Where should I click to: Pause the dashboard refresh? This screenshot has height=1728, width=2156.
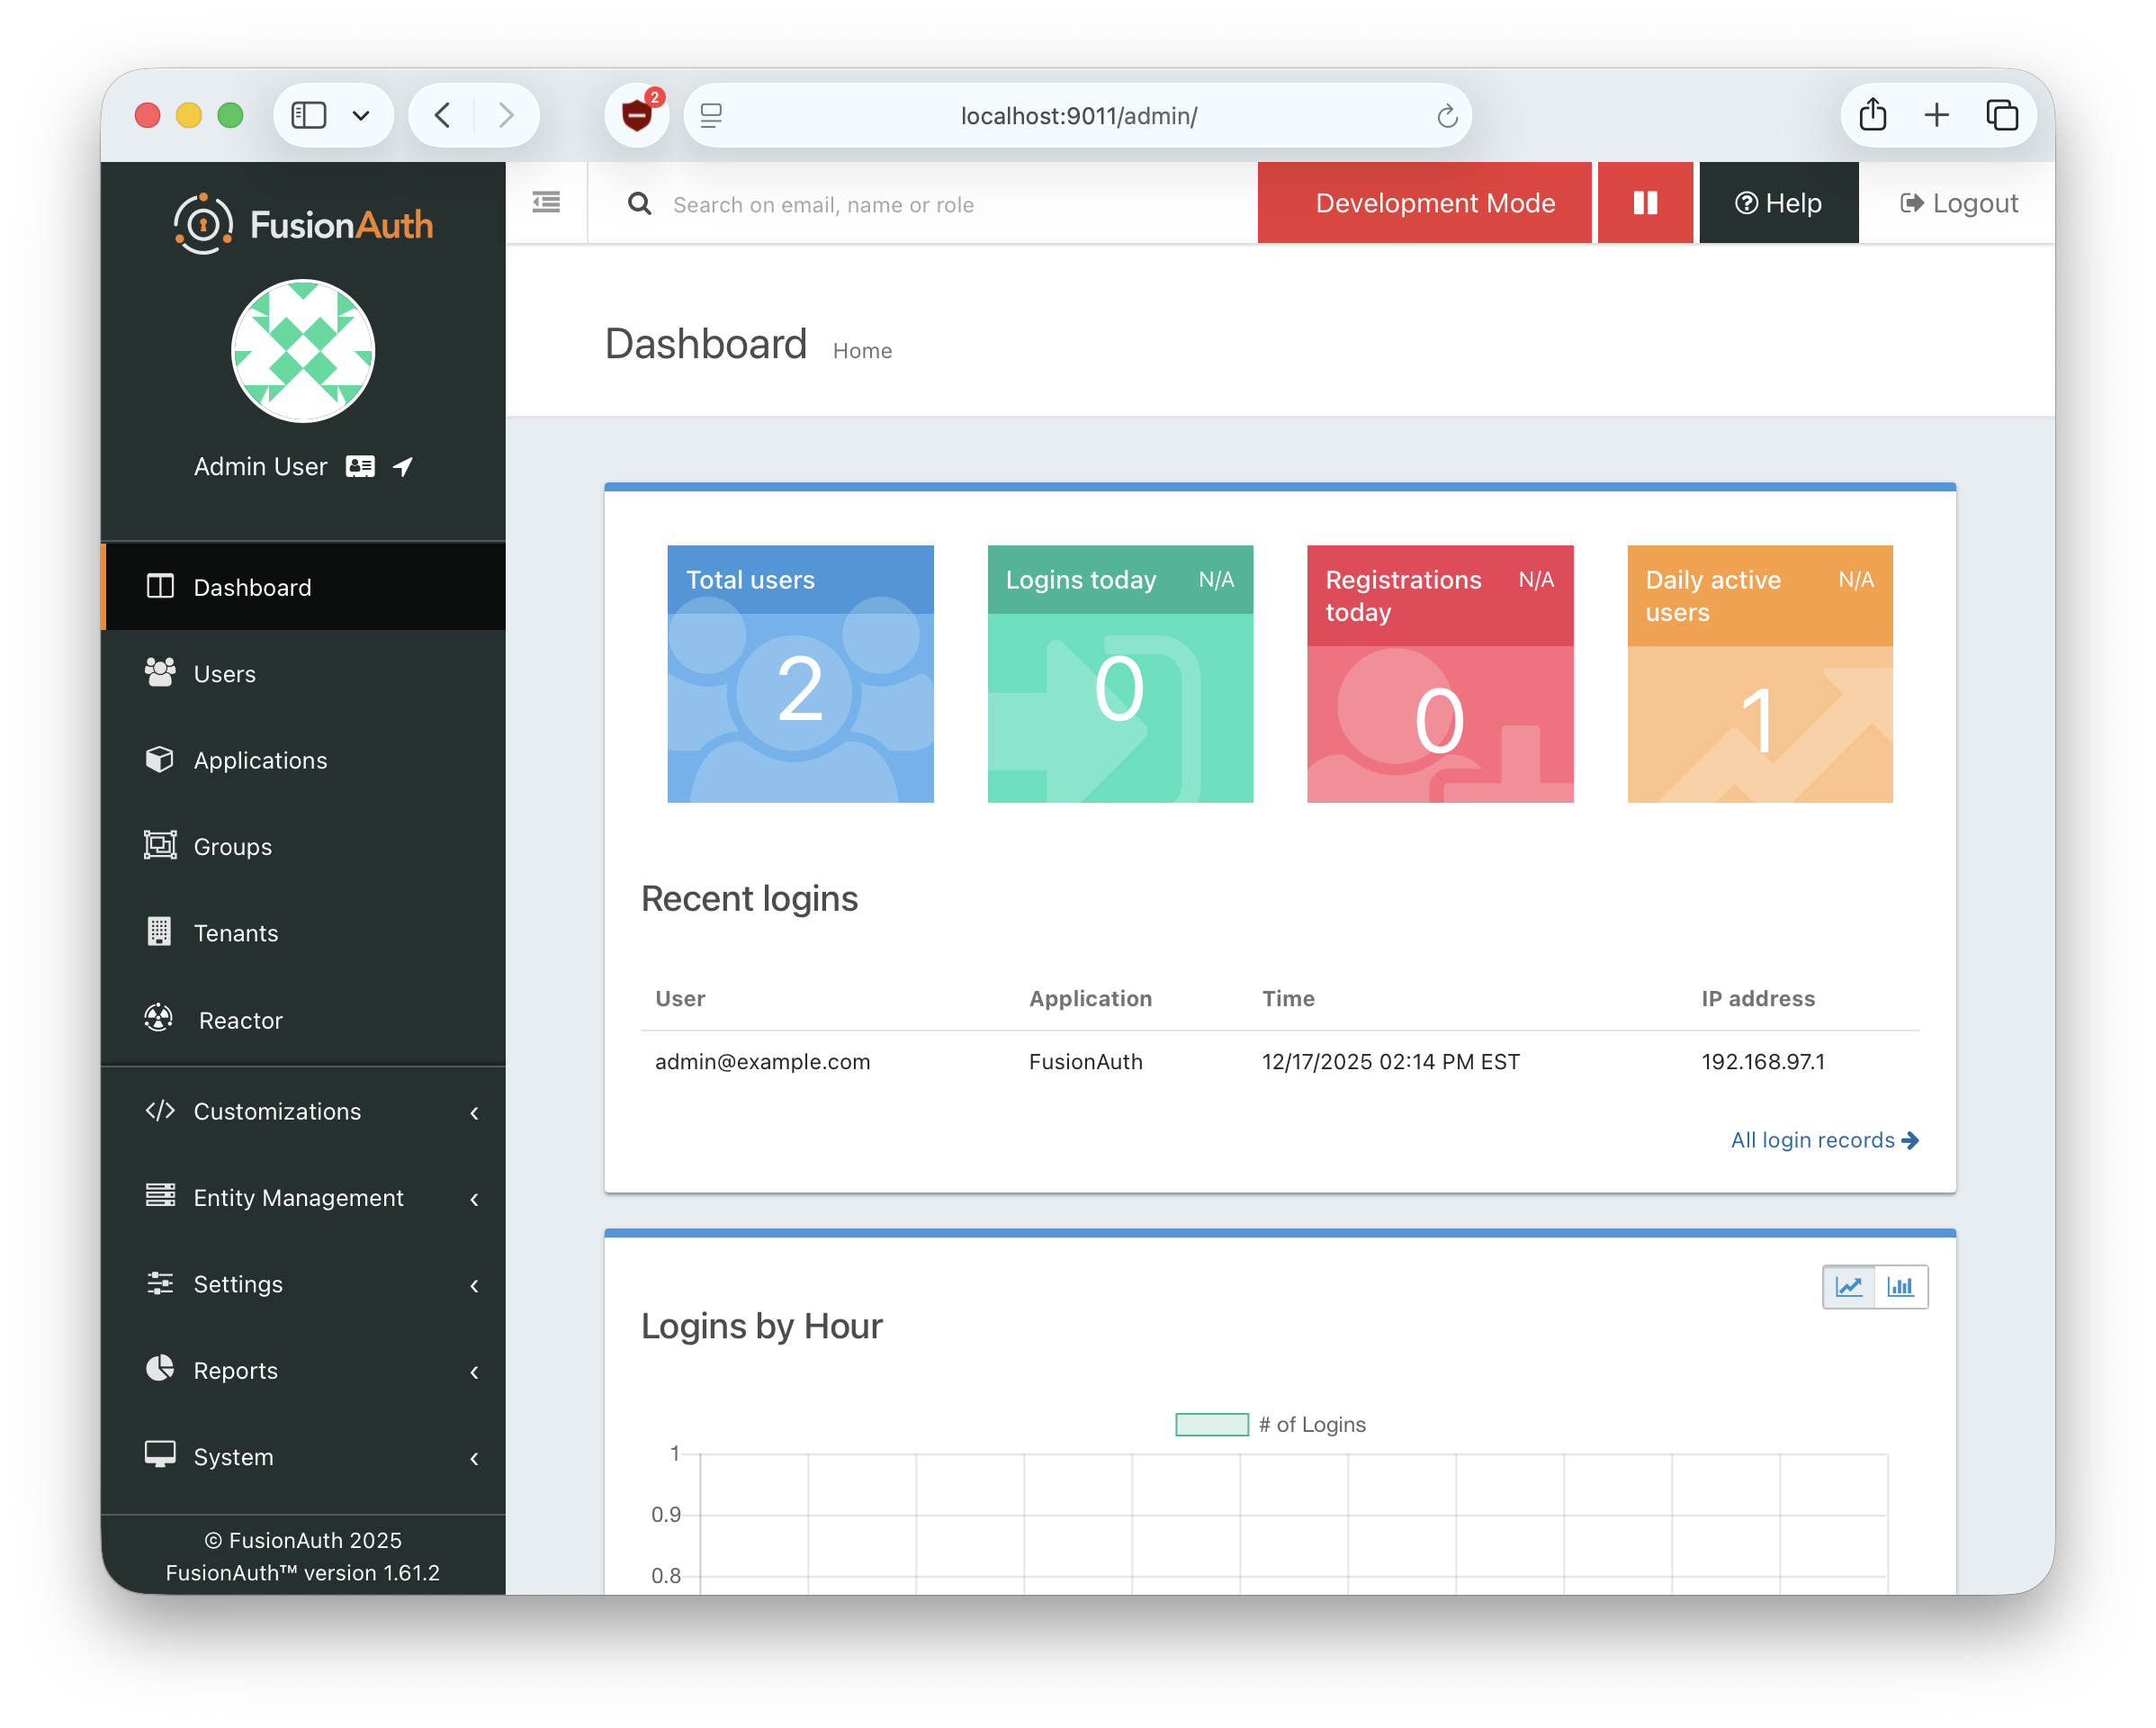[x=1644, y=202]
